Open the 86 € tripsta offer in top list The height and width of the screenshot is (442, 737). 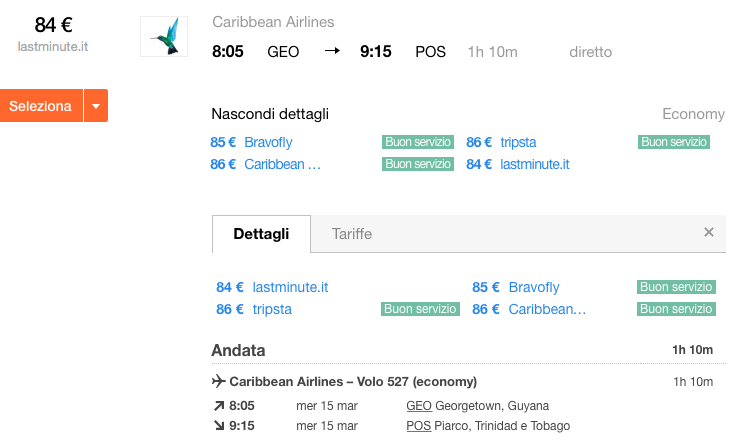(501, 142)
